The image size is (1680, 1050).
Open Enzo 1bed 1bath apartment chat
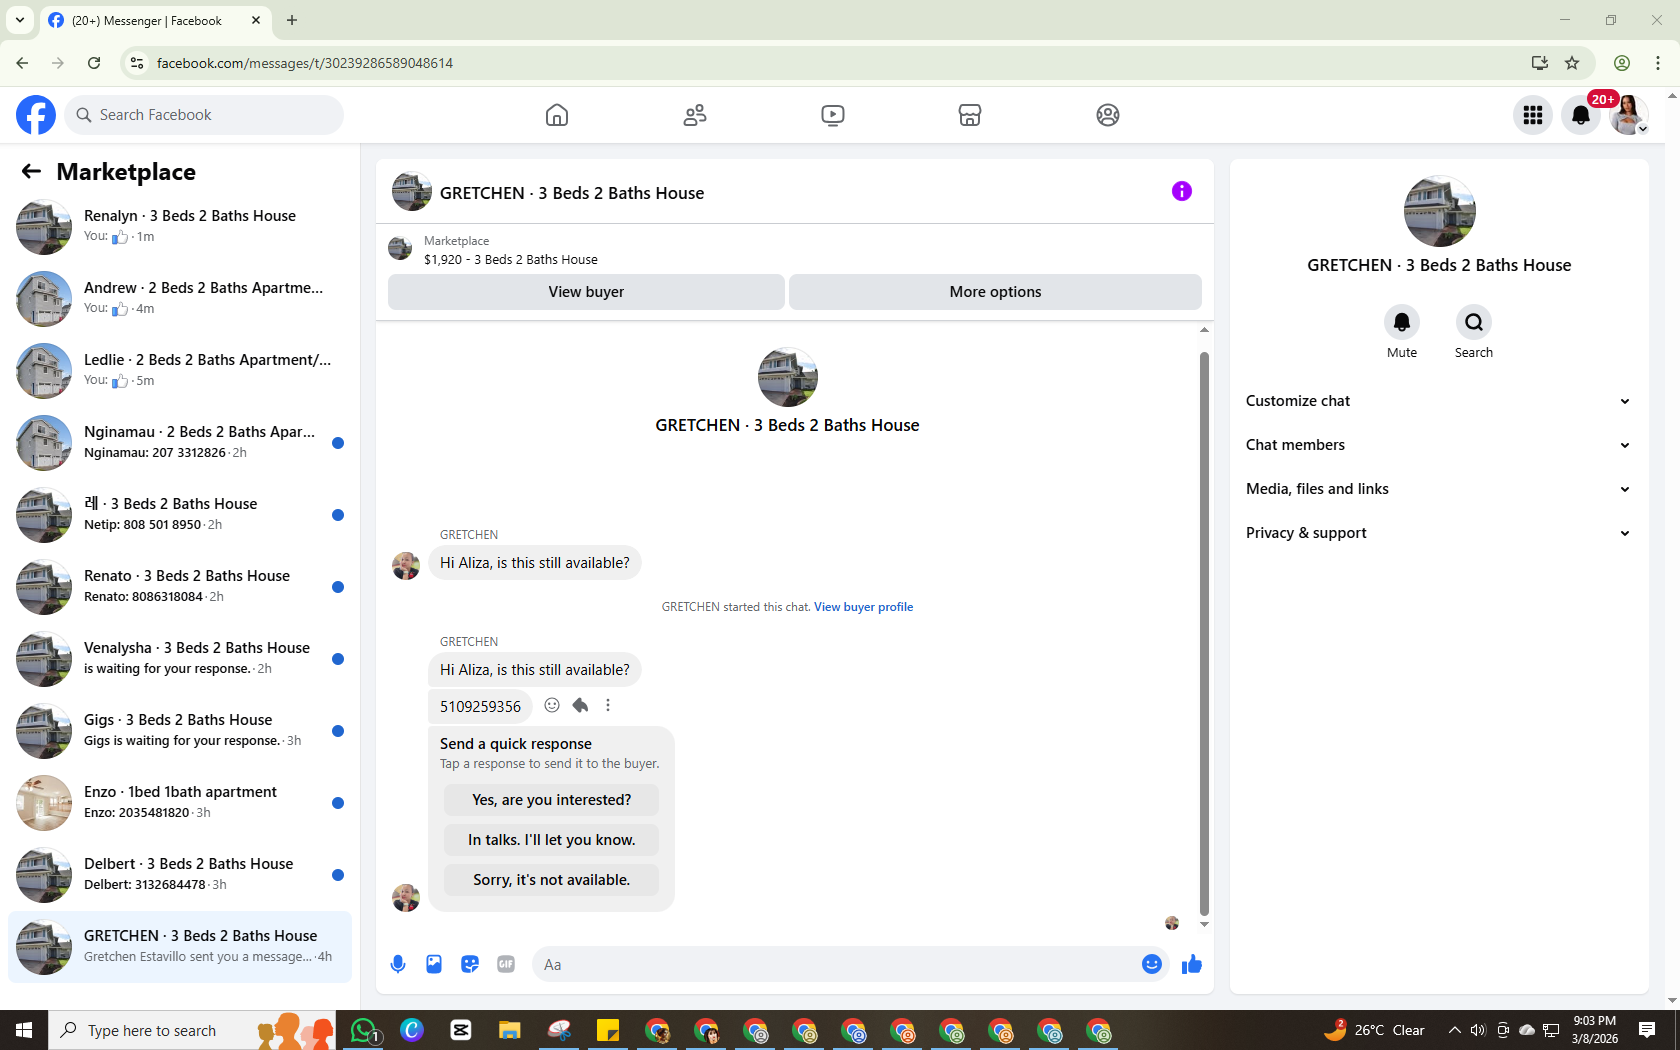coord(180,803)
